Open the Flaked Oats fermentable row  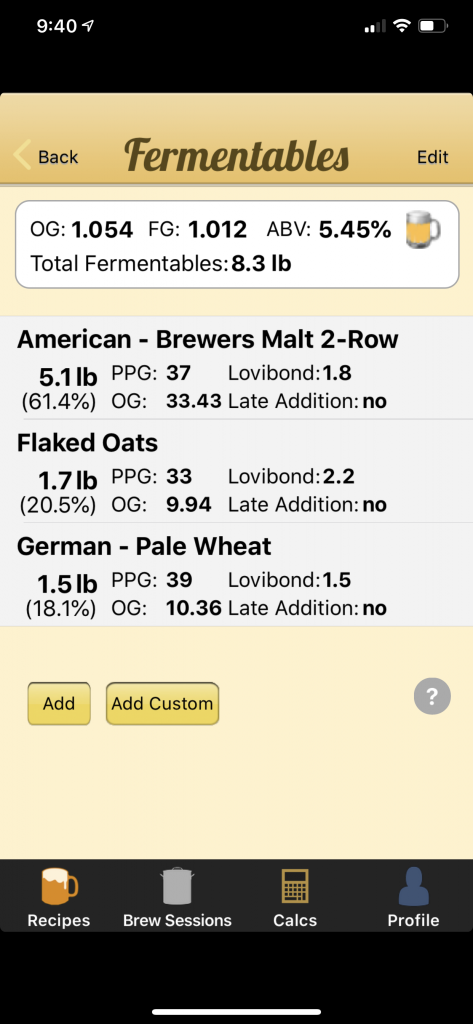coord(236,471)
